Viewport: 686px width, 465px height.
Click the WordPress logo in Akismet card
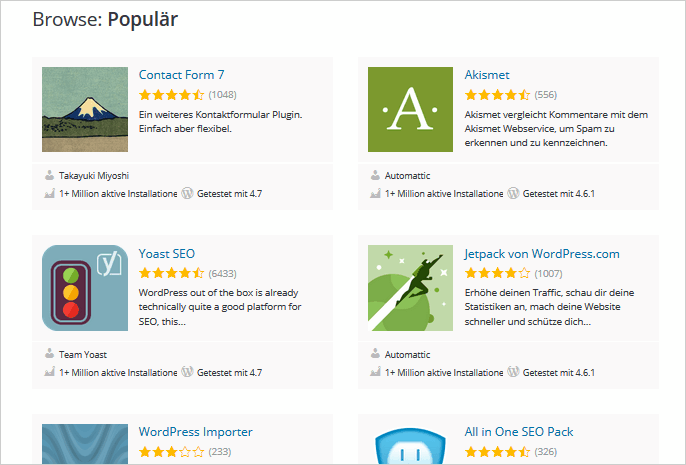click(x=513, y=193)
